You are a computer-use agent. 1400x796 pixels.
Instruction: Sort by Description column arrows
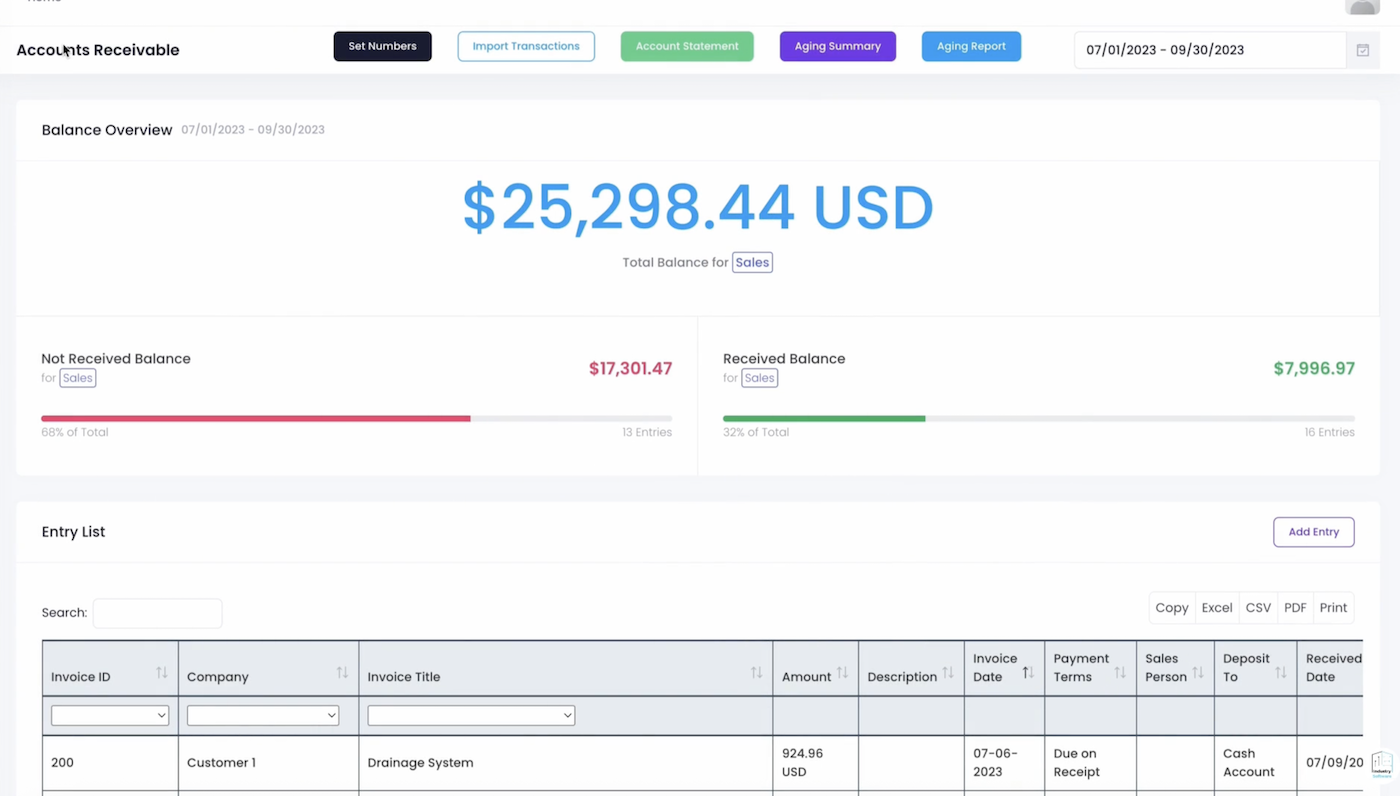[x=948, y=673]
